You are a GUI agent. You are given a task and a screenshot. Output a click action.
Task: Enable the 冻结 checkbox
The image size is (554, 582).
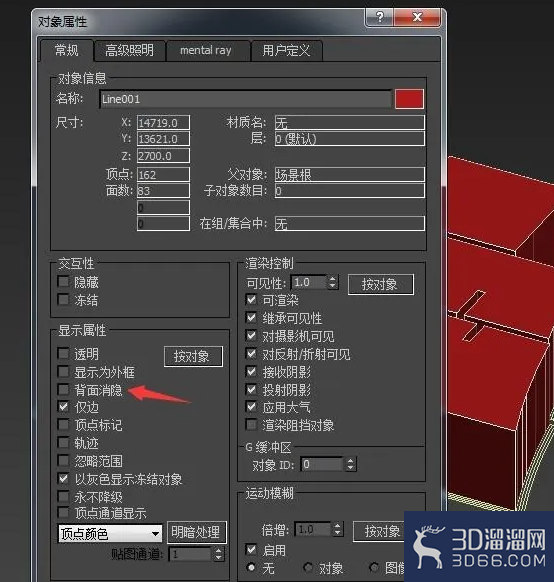[63, 299]
